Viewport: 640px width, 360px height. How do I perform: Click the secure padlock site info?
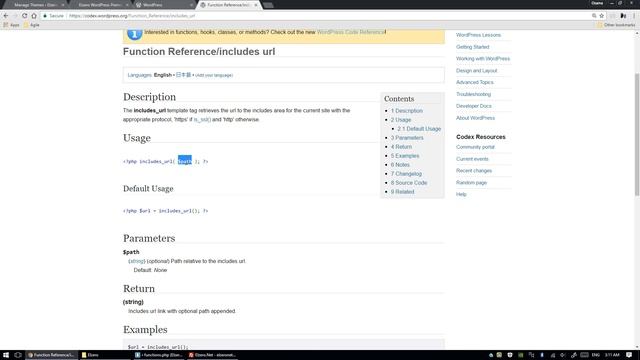[53, 16]
